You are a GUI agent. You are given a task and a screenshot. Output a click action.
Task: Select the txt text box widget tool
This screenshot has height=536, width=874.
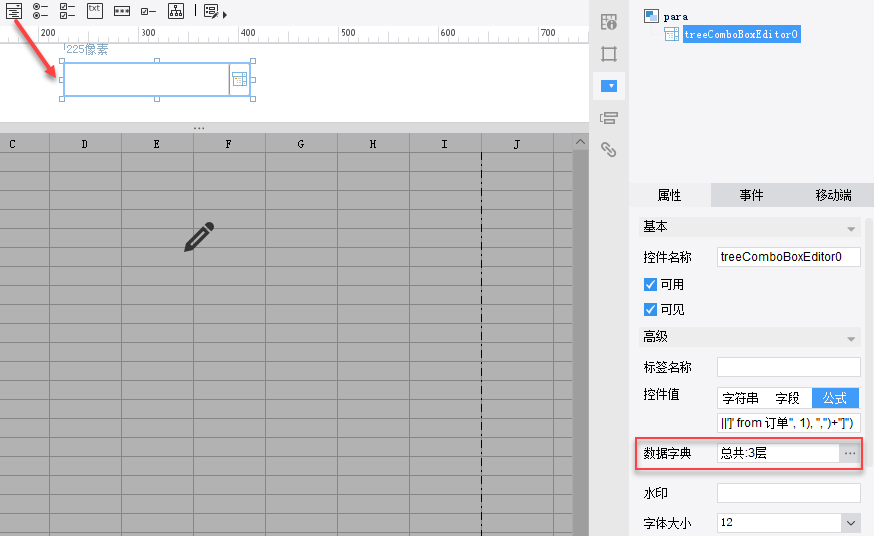click(x=95, y=11)
